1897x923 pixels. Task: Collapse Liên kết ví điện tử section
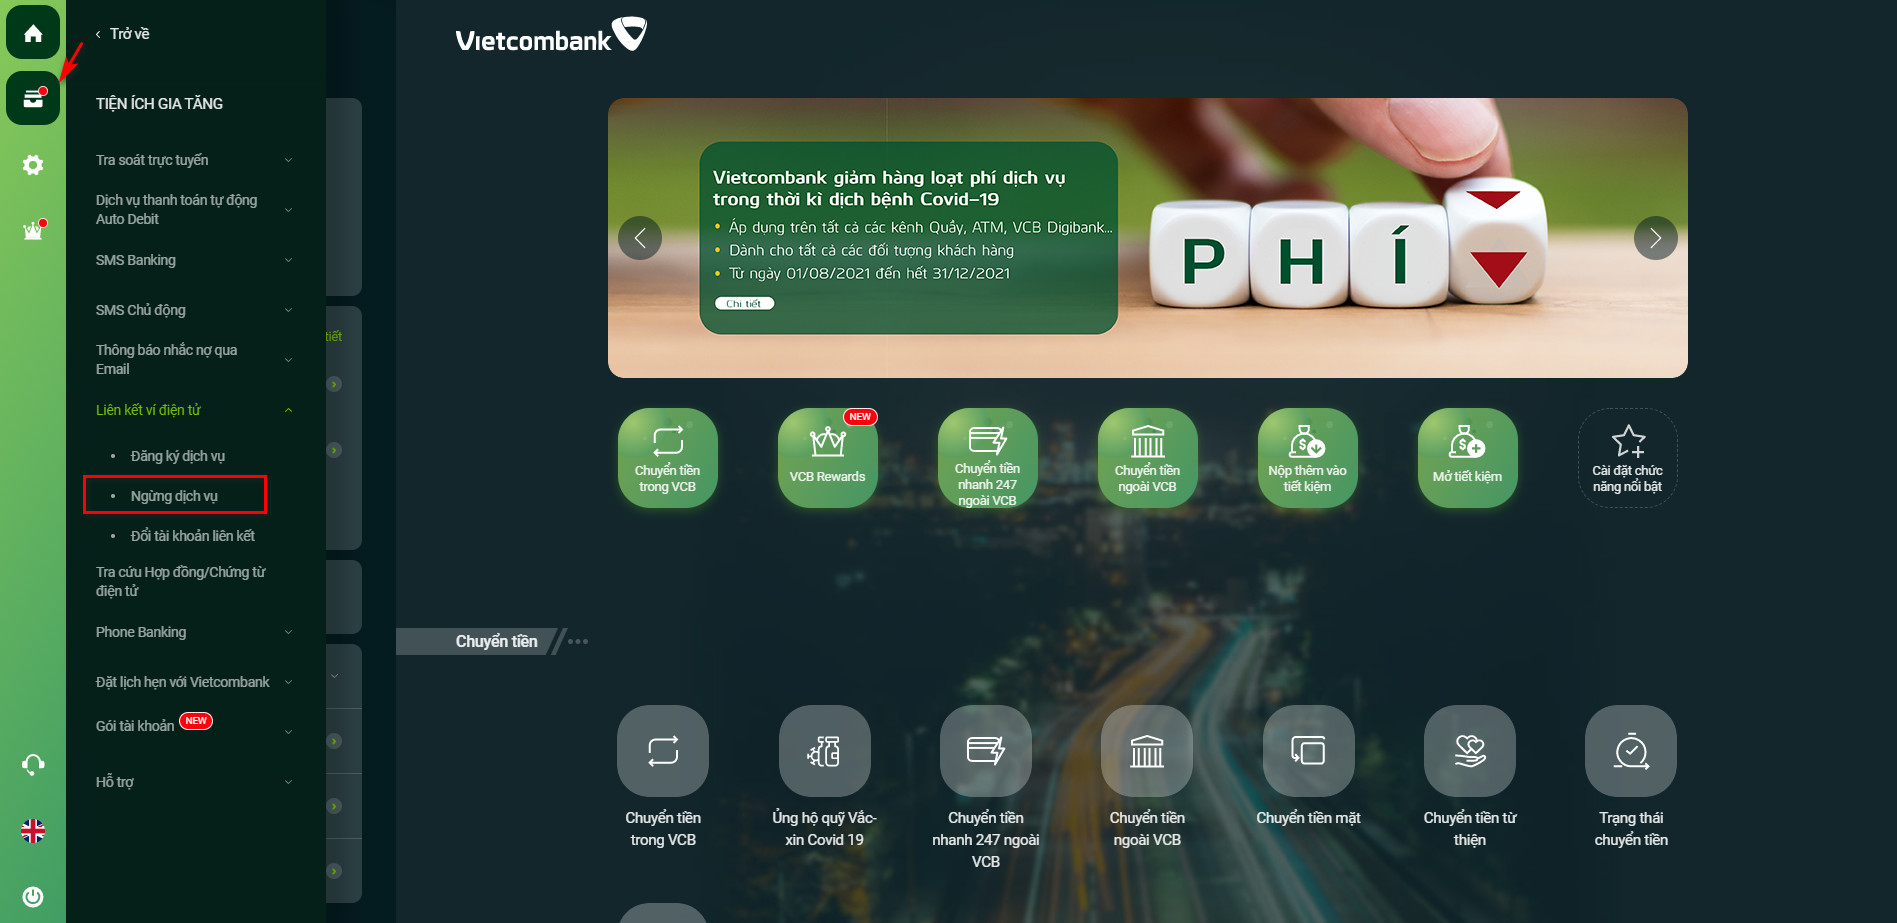coord(195,410)
